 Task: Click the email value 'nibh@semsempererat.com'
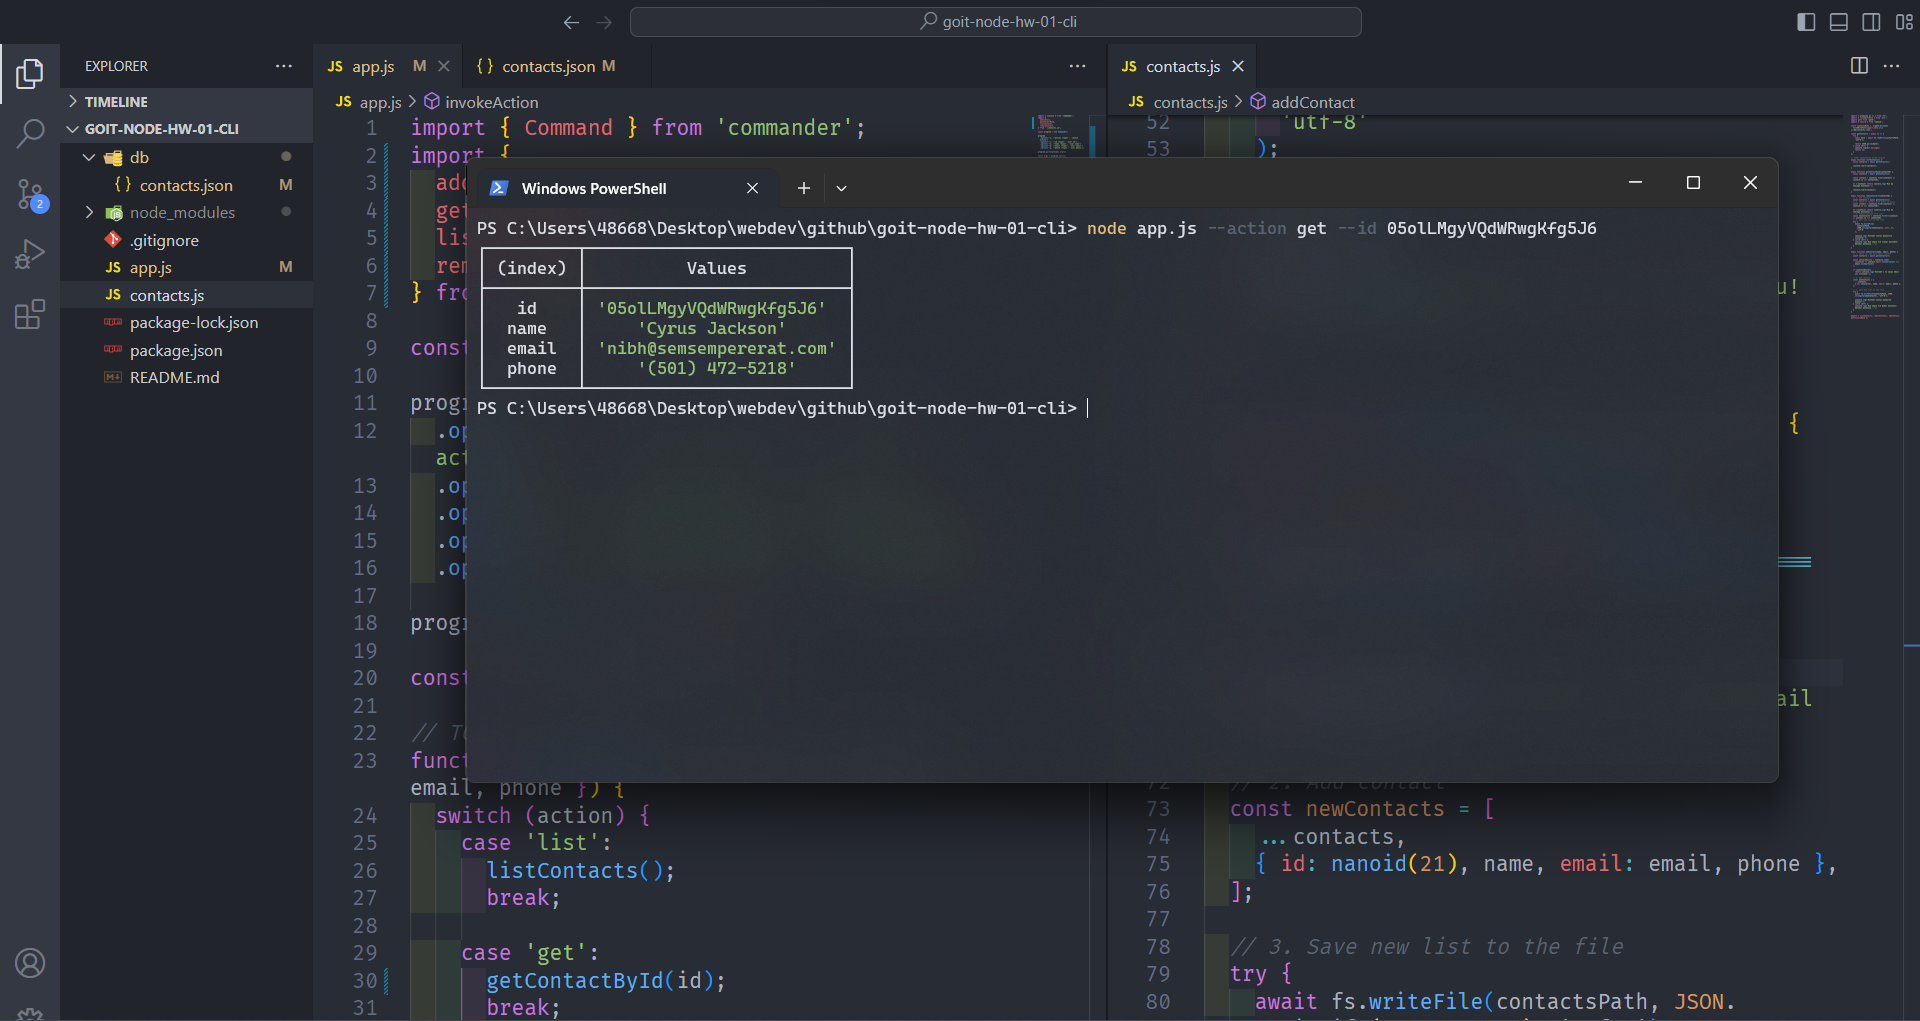pyautogui.click(x=717, y=348)
